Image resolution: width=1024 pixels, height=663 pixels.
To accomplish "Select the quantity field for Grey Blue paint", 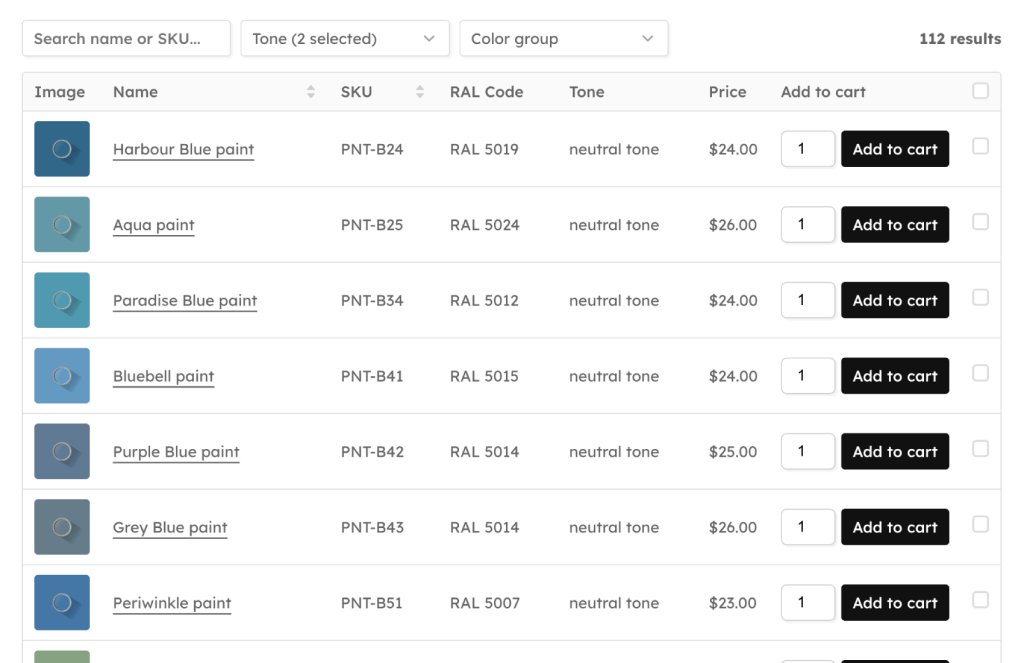I will coord(807,527).
